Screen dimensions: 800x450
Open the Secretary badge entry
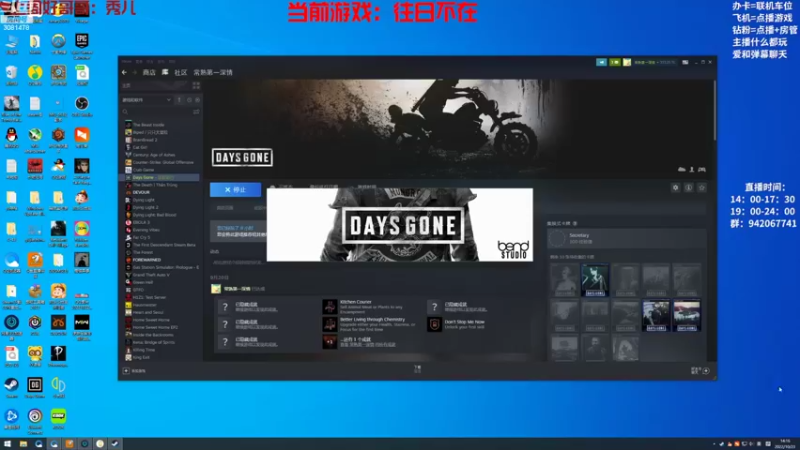[627, 238]
